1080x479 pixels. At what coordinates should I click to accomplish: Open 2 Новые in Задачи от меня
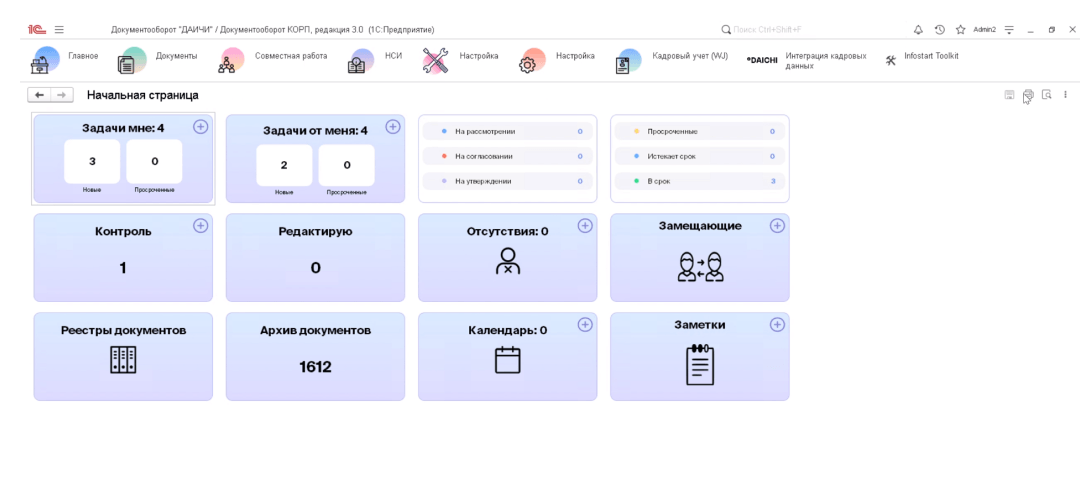pyautogui.click(x=284, y=165)
